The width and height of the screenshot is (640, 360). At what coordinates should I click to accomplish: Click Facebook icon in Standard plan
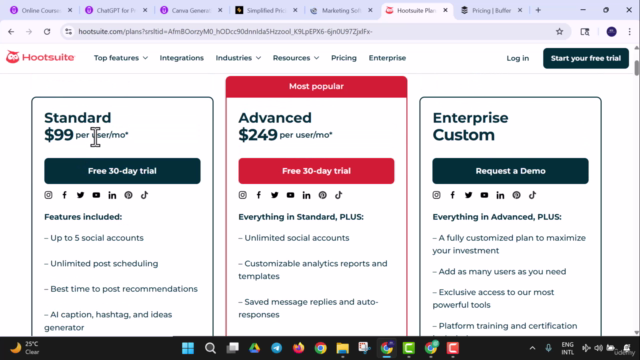pyautogui.click(x=64, y=195)
